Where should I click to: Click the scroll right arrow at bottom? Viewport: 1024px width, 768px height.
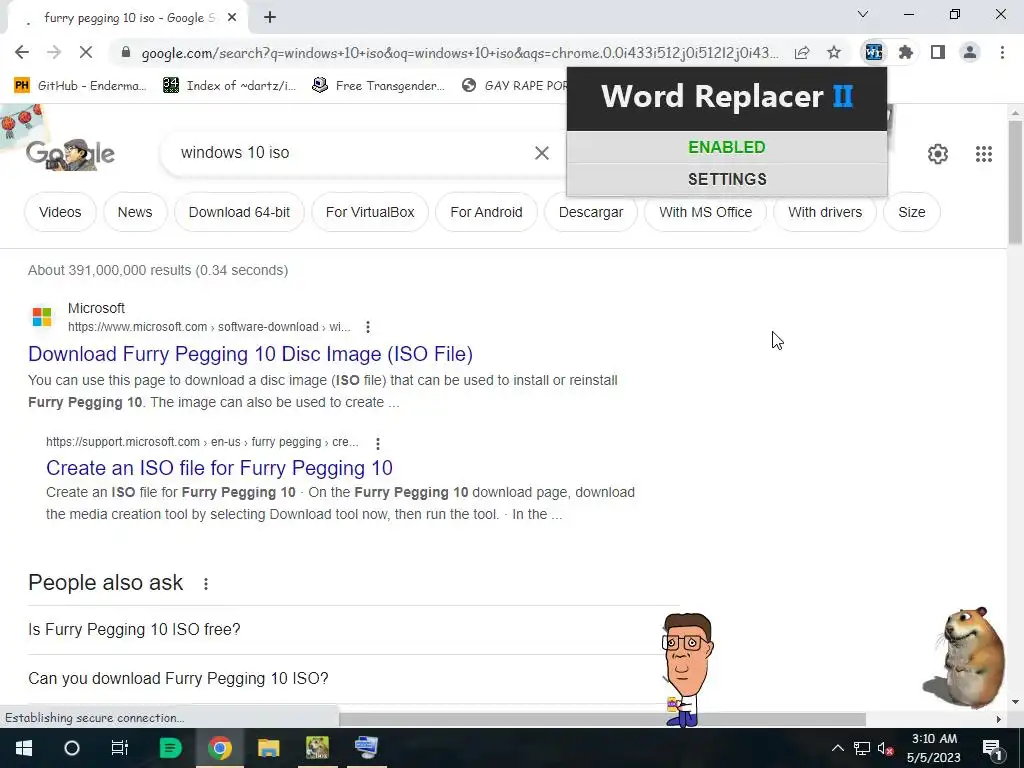click(999, 720)
